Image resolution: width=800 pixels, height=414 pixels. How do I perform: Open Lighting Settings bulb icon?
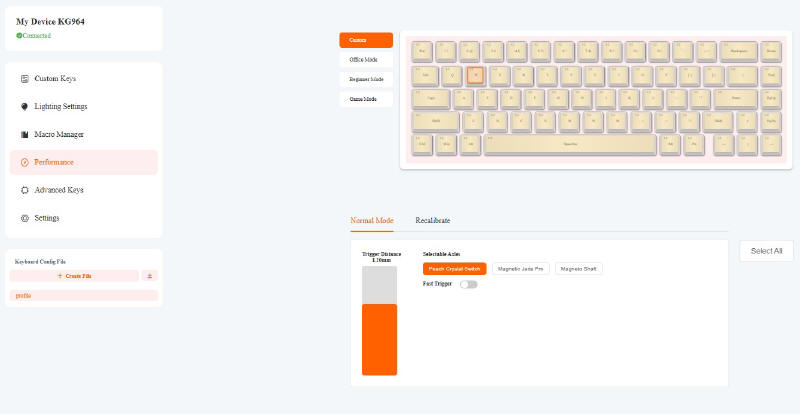(x=24, y=107)
